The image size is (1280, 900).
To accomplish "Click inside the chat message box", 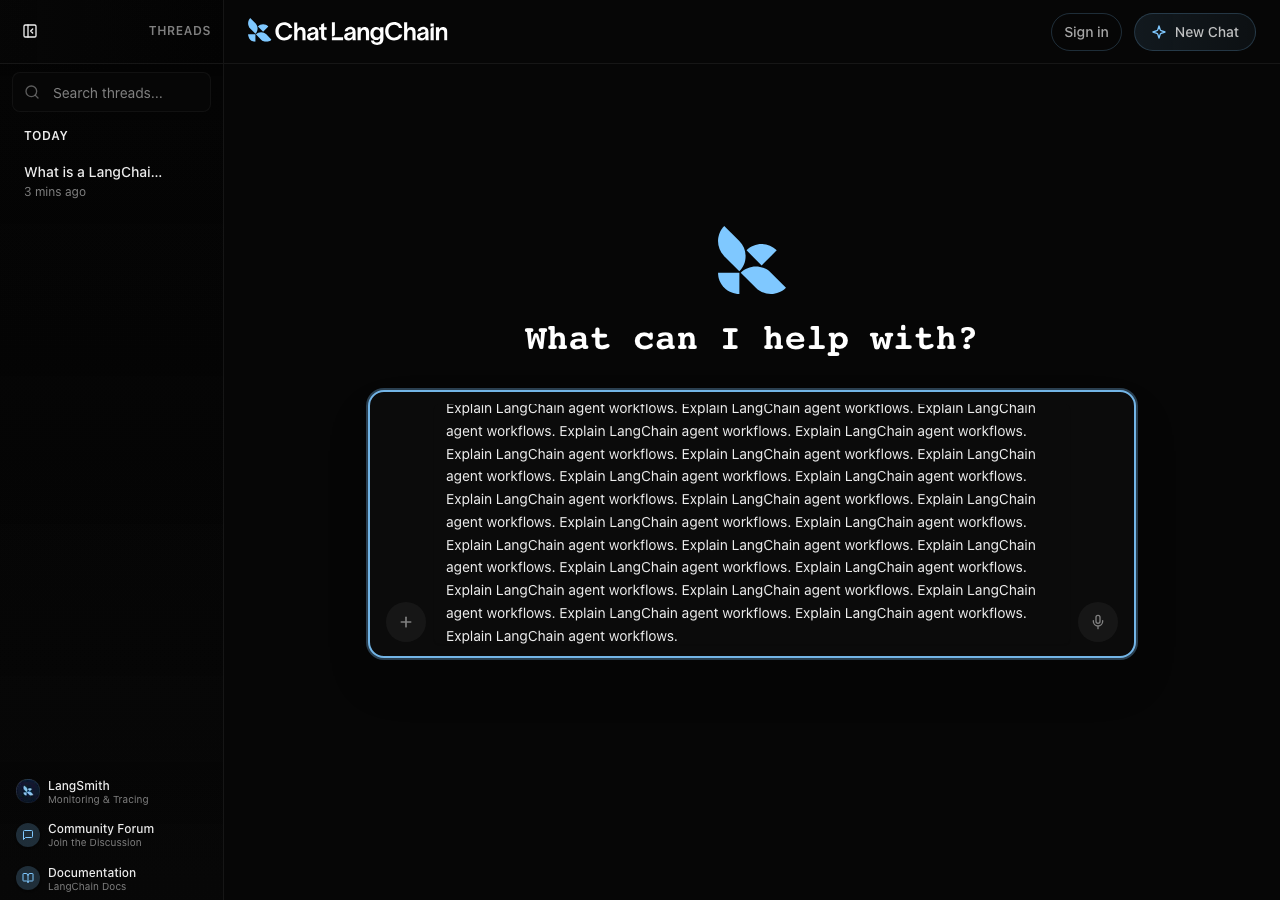I will (x=752, y=522).
